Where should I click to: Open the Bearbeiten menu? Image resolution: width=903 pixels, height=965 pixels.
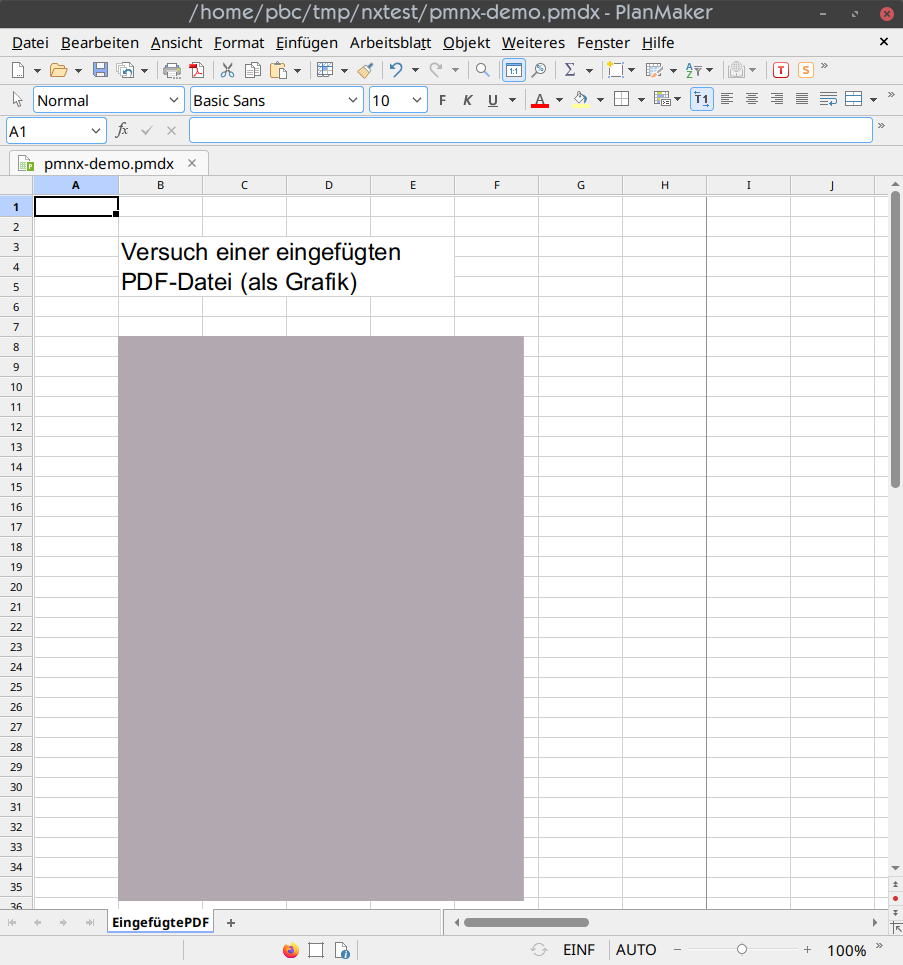(100, 42)
